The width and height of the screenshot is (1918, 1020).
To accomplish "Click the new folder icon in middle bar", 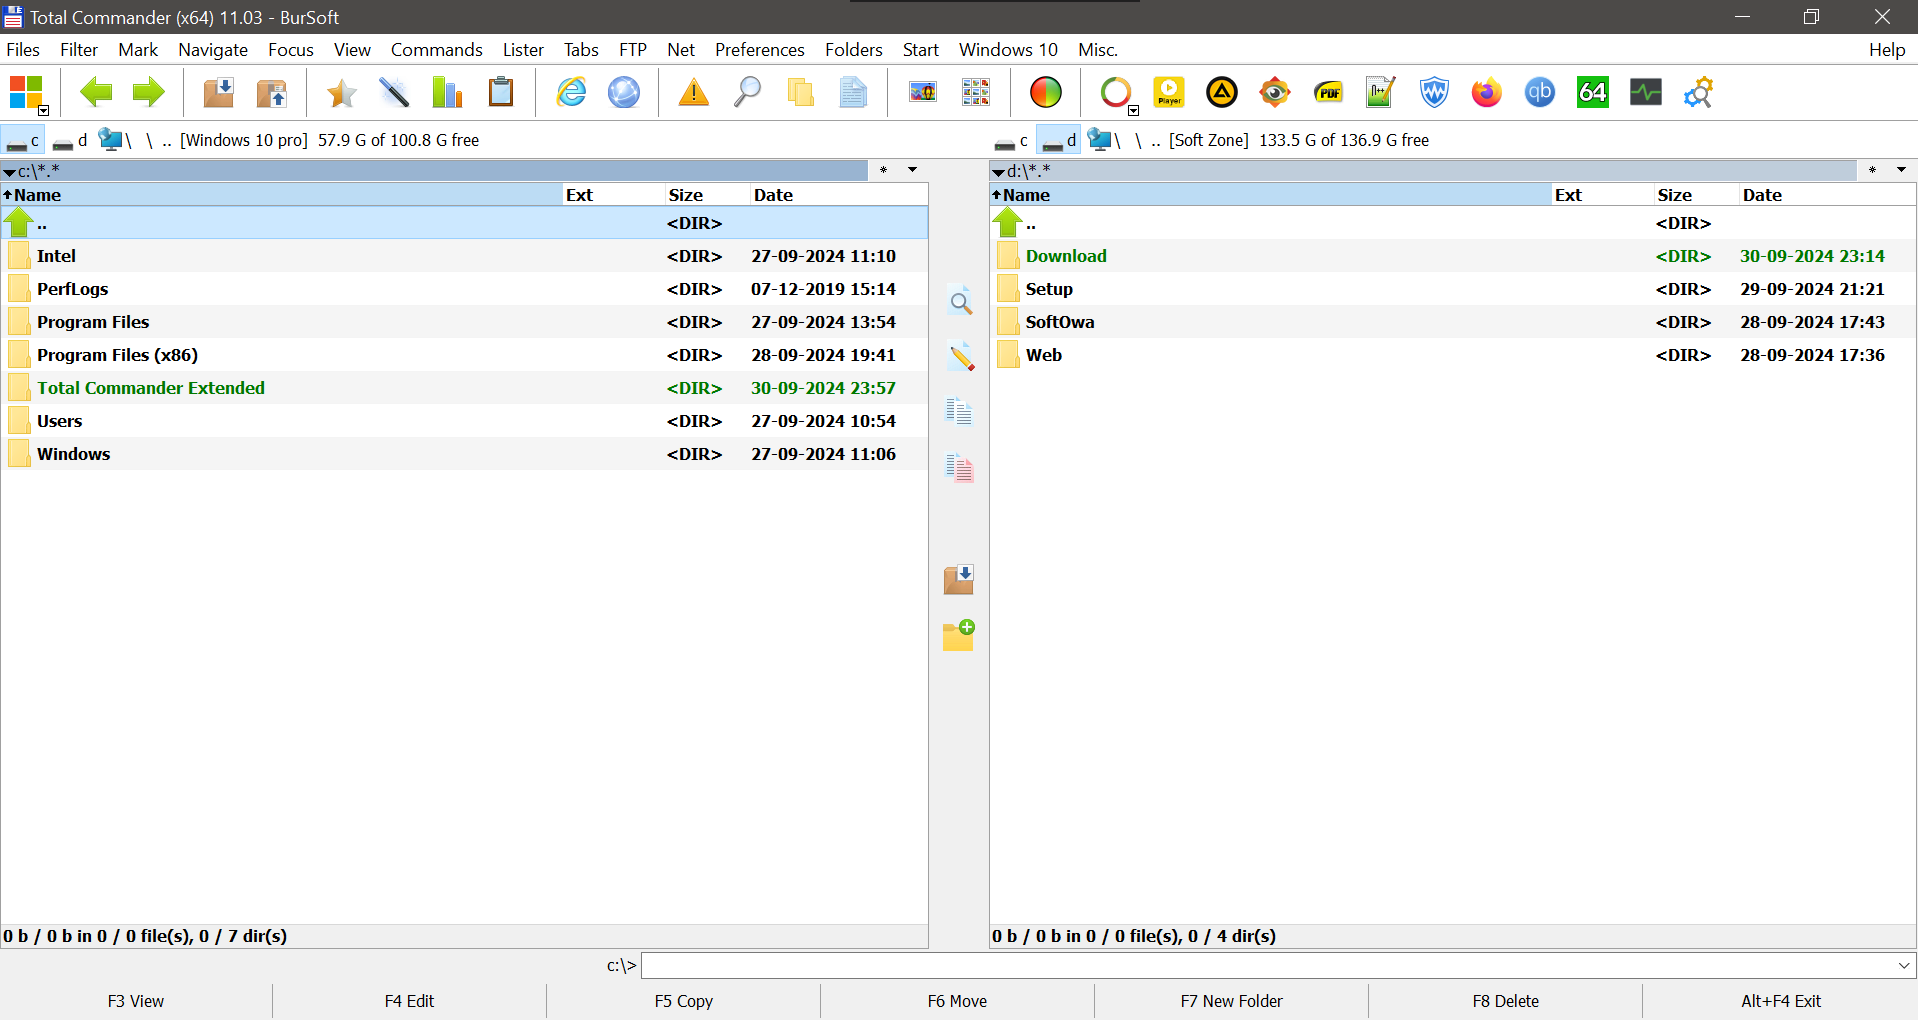I will point(958,635).
